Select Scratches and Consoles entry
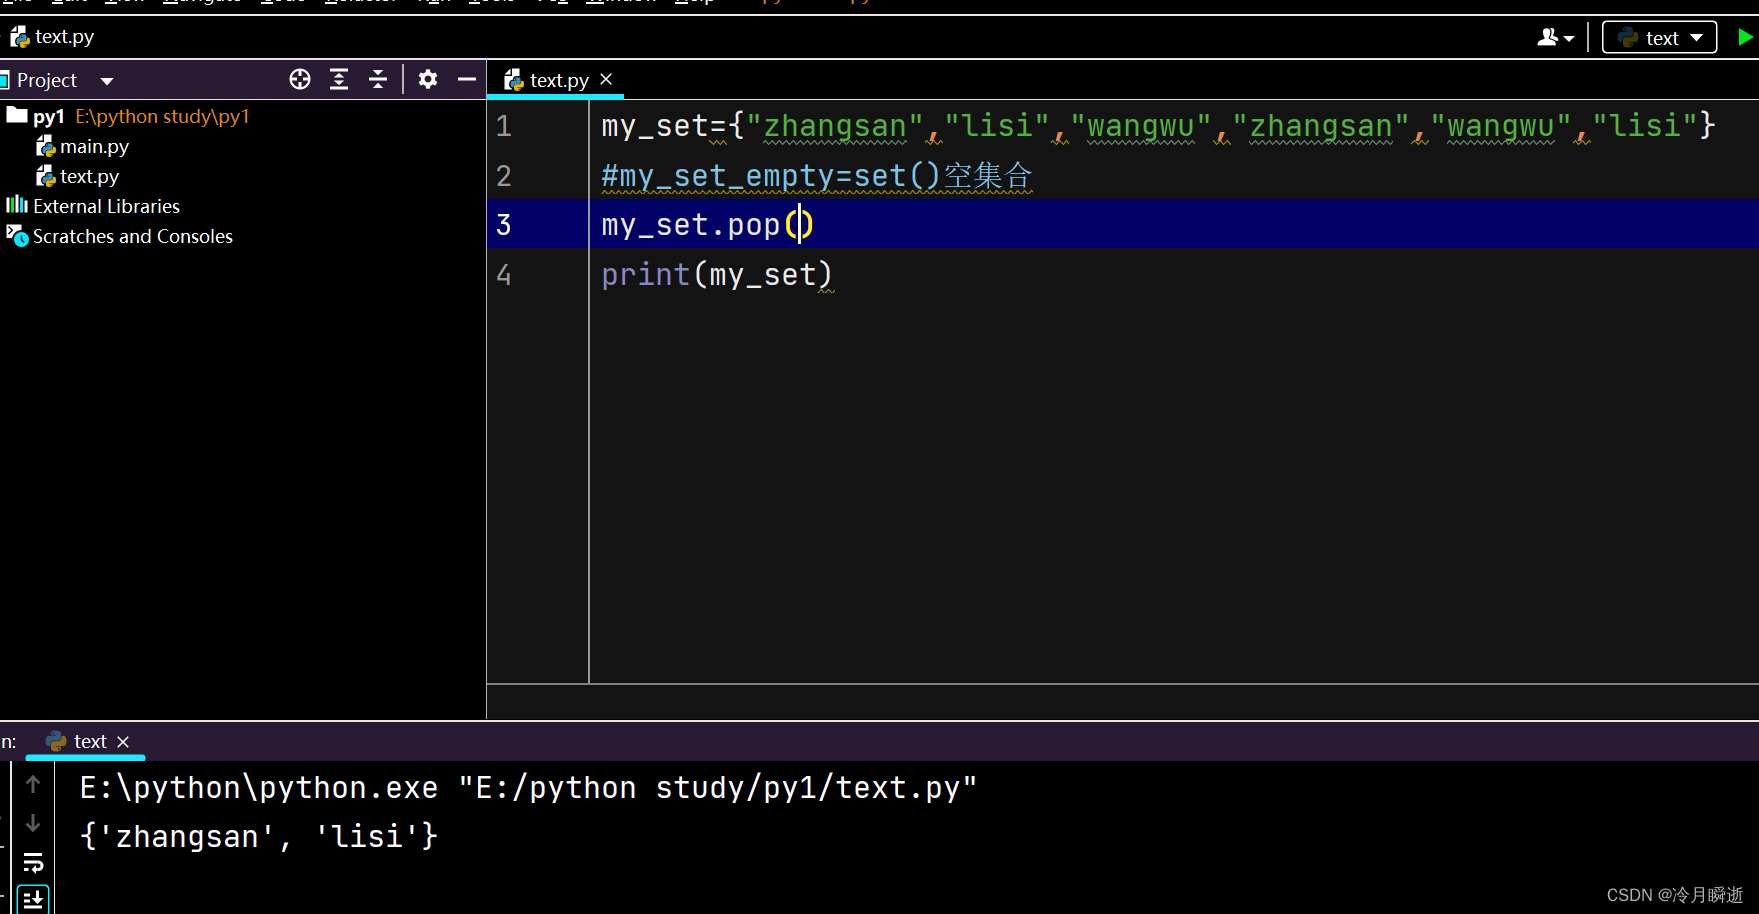The image size is (1759, 914). 132,236
